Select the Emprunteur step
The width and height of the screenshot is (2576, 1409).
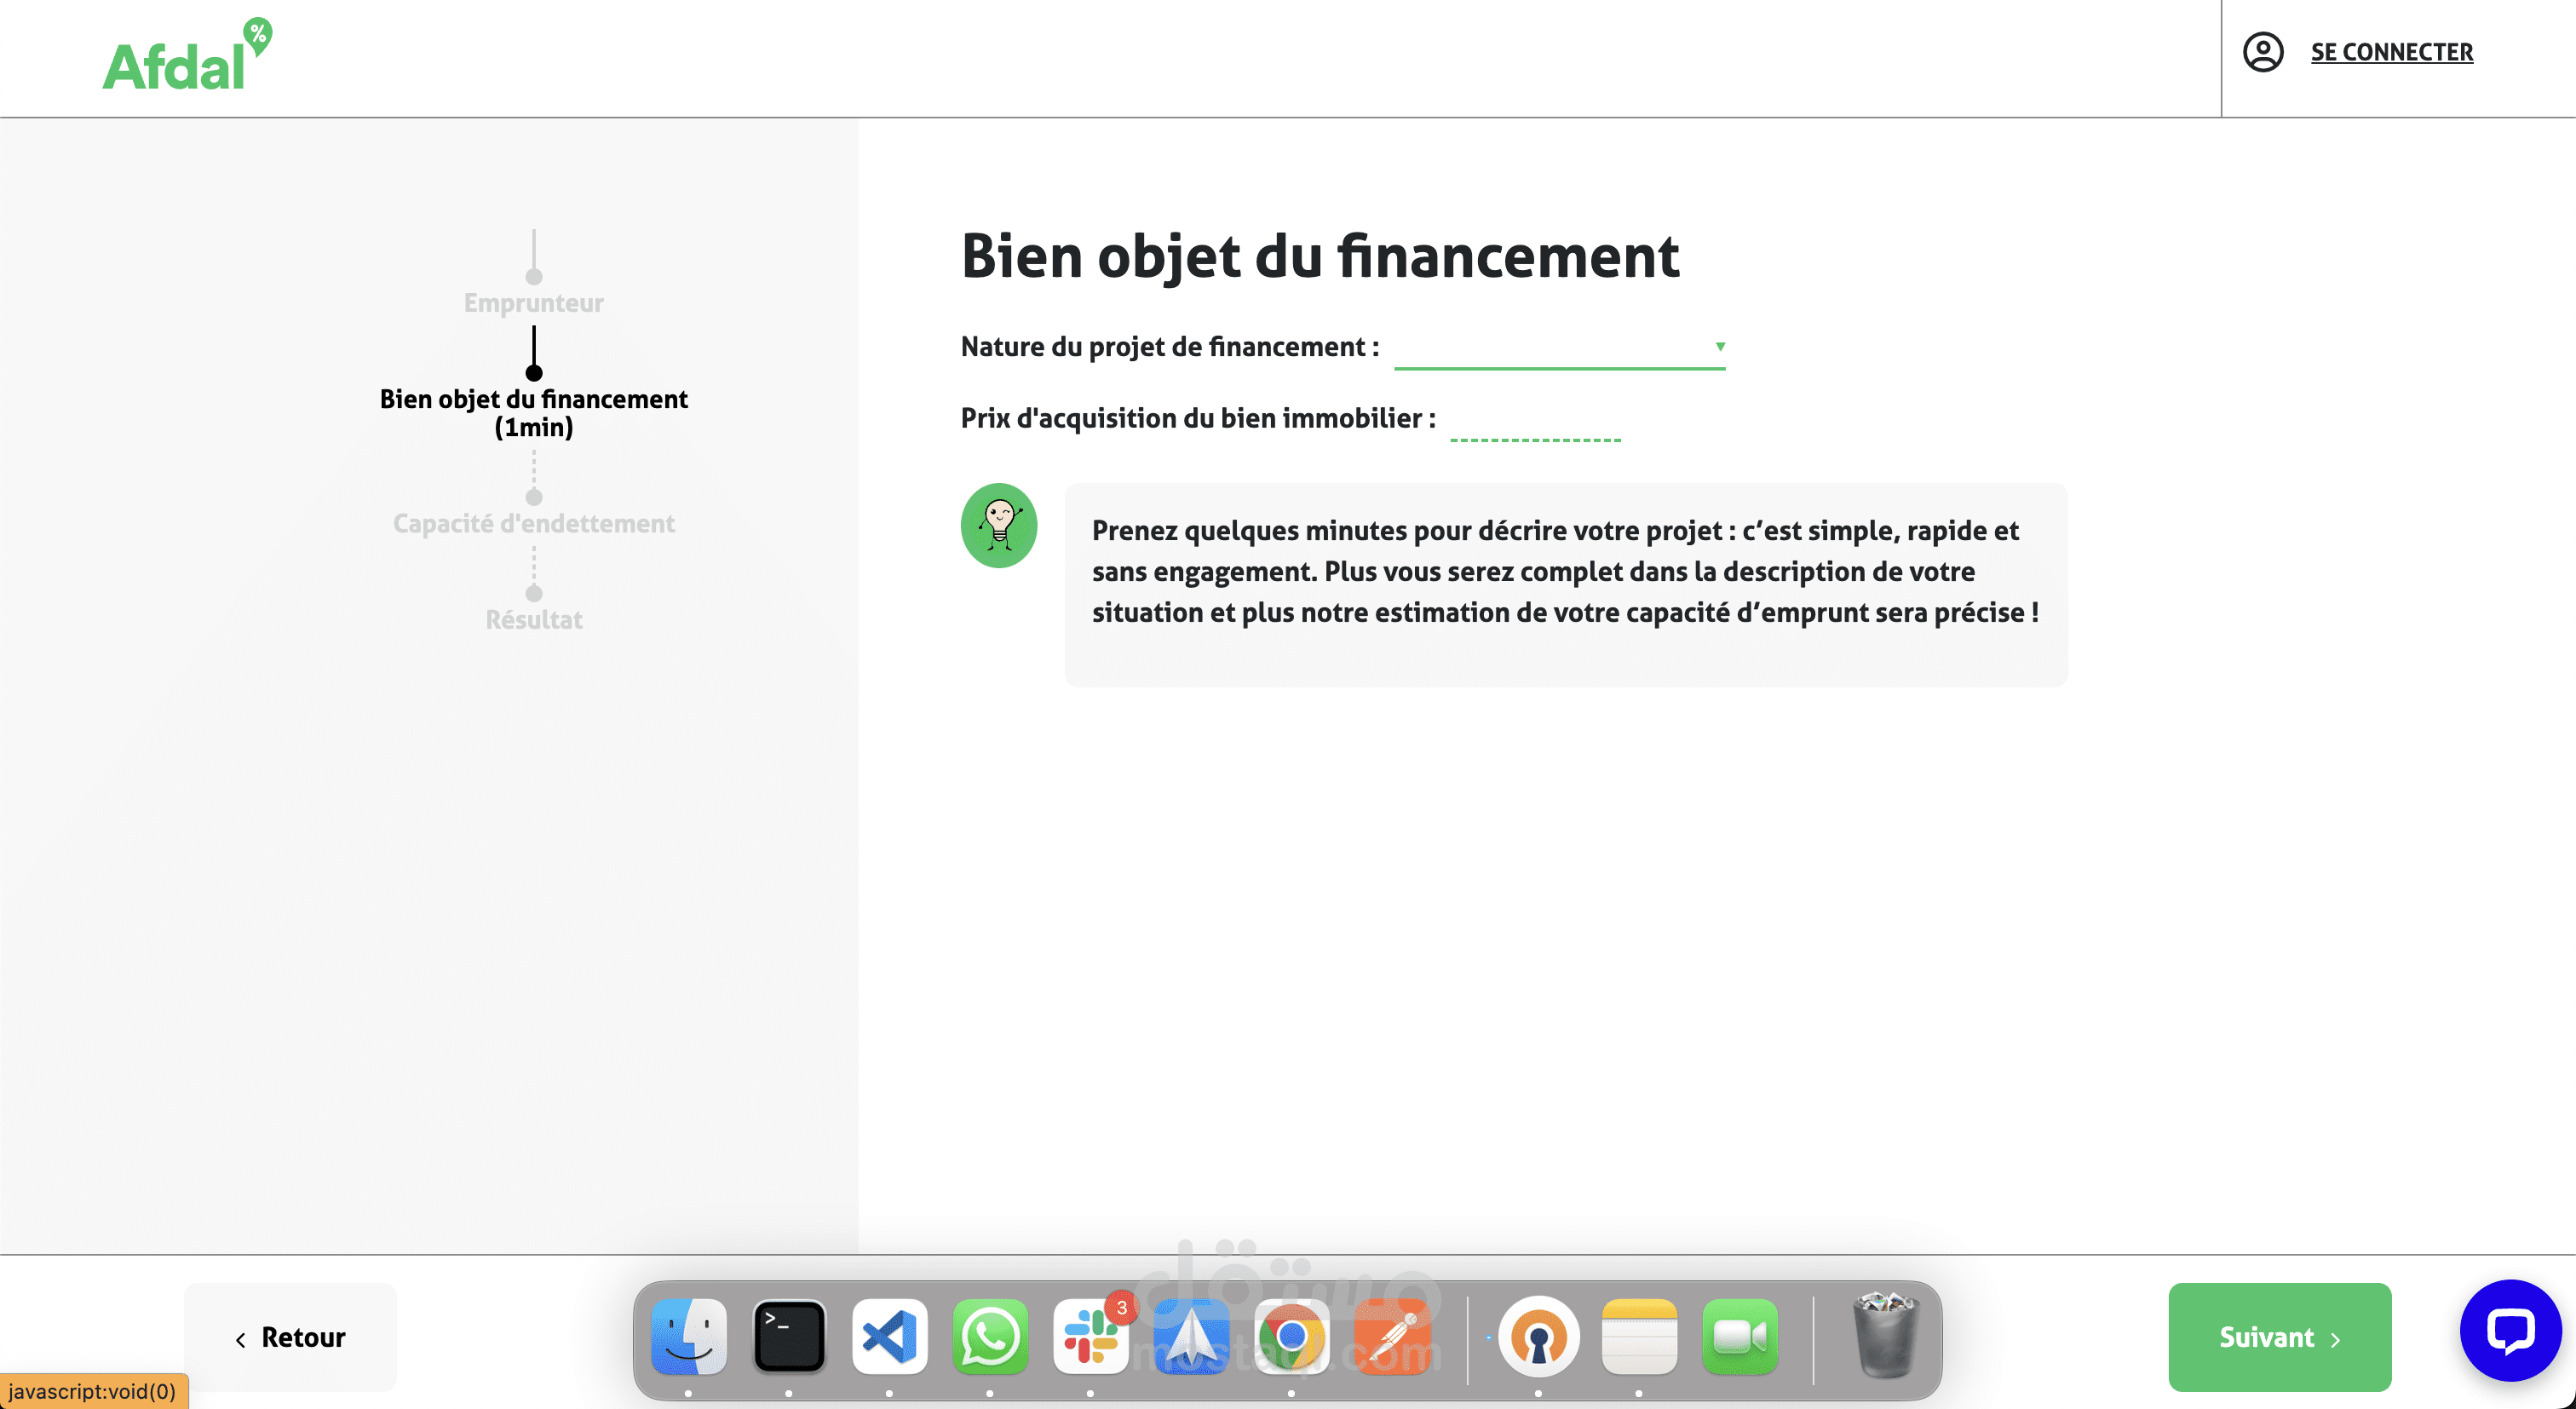click(x=533, y=303)
